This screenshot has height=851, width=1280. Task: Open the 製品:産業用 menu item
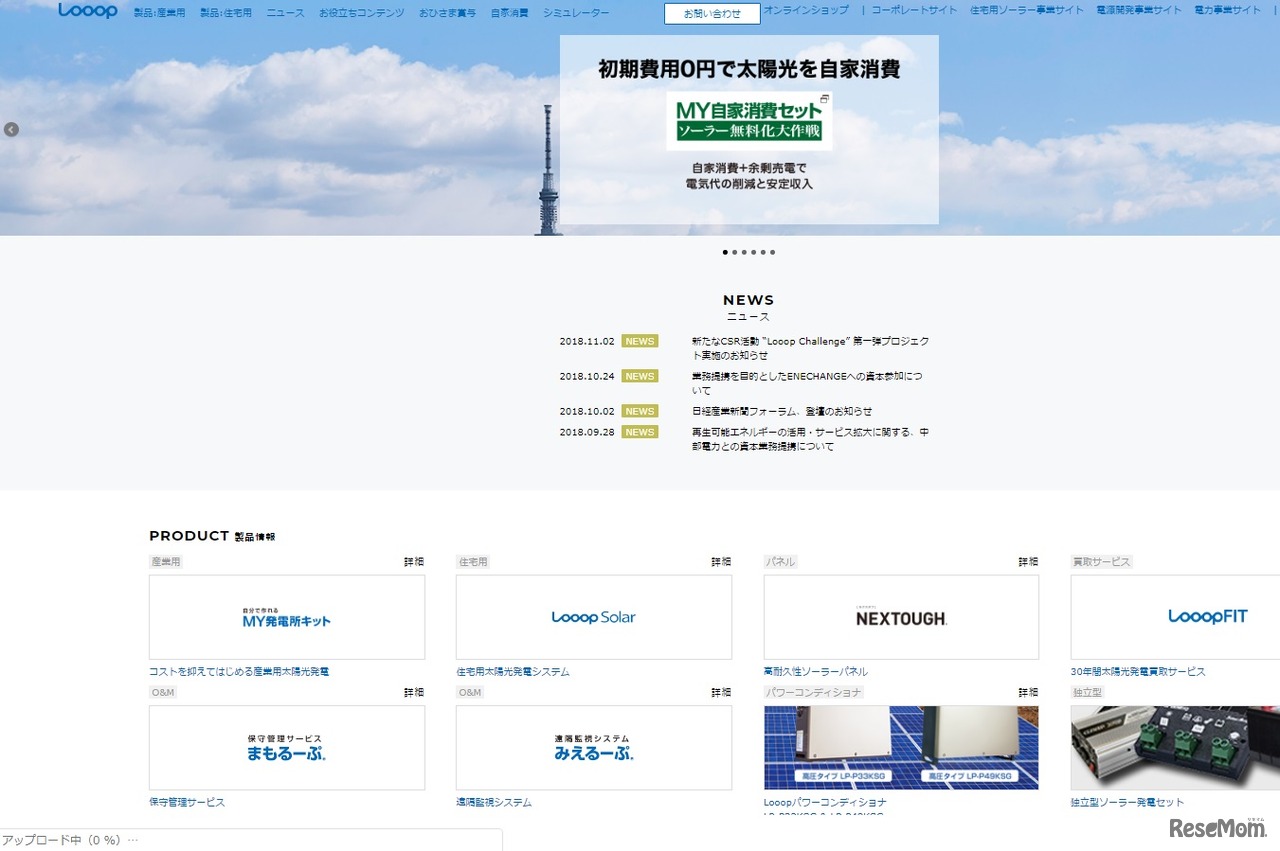[159, 13]
